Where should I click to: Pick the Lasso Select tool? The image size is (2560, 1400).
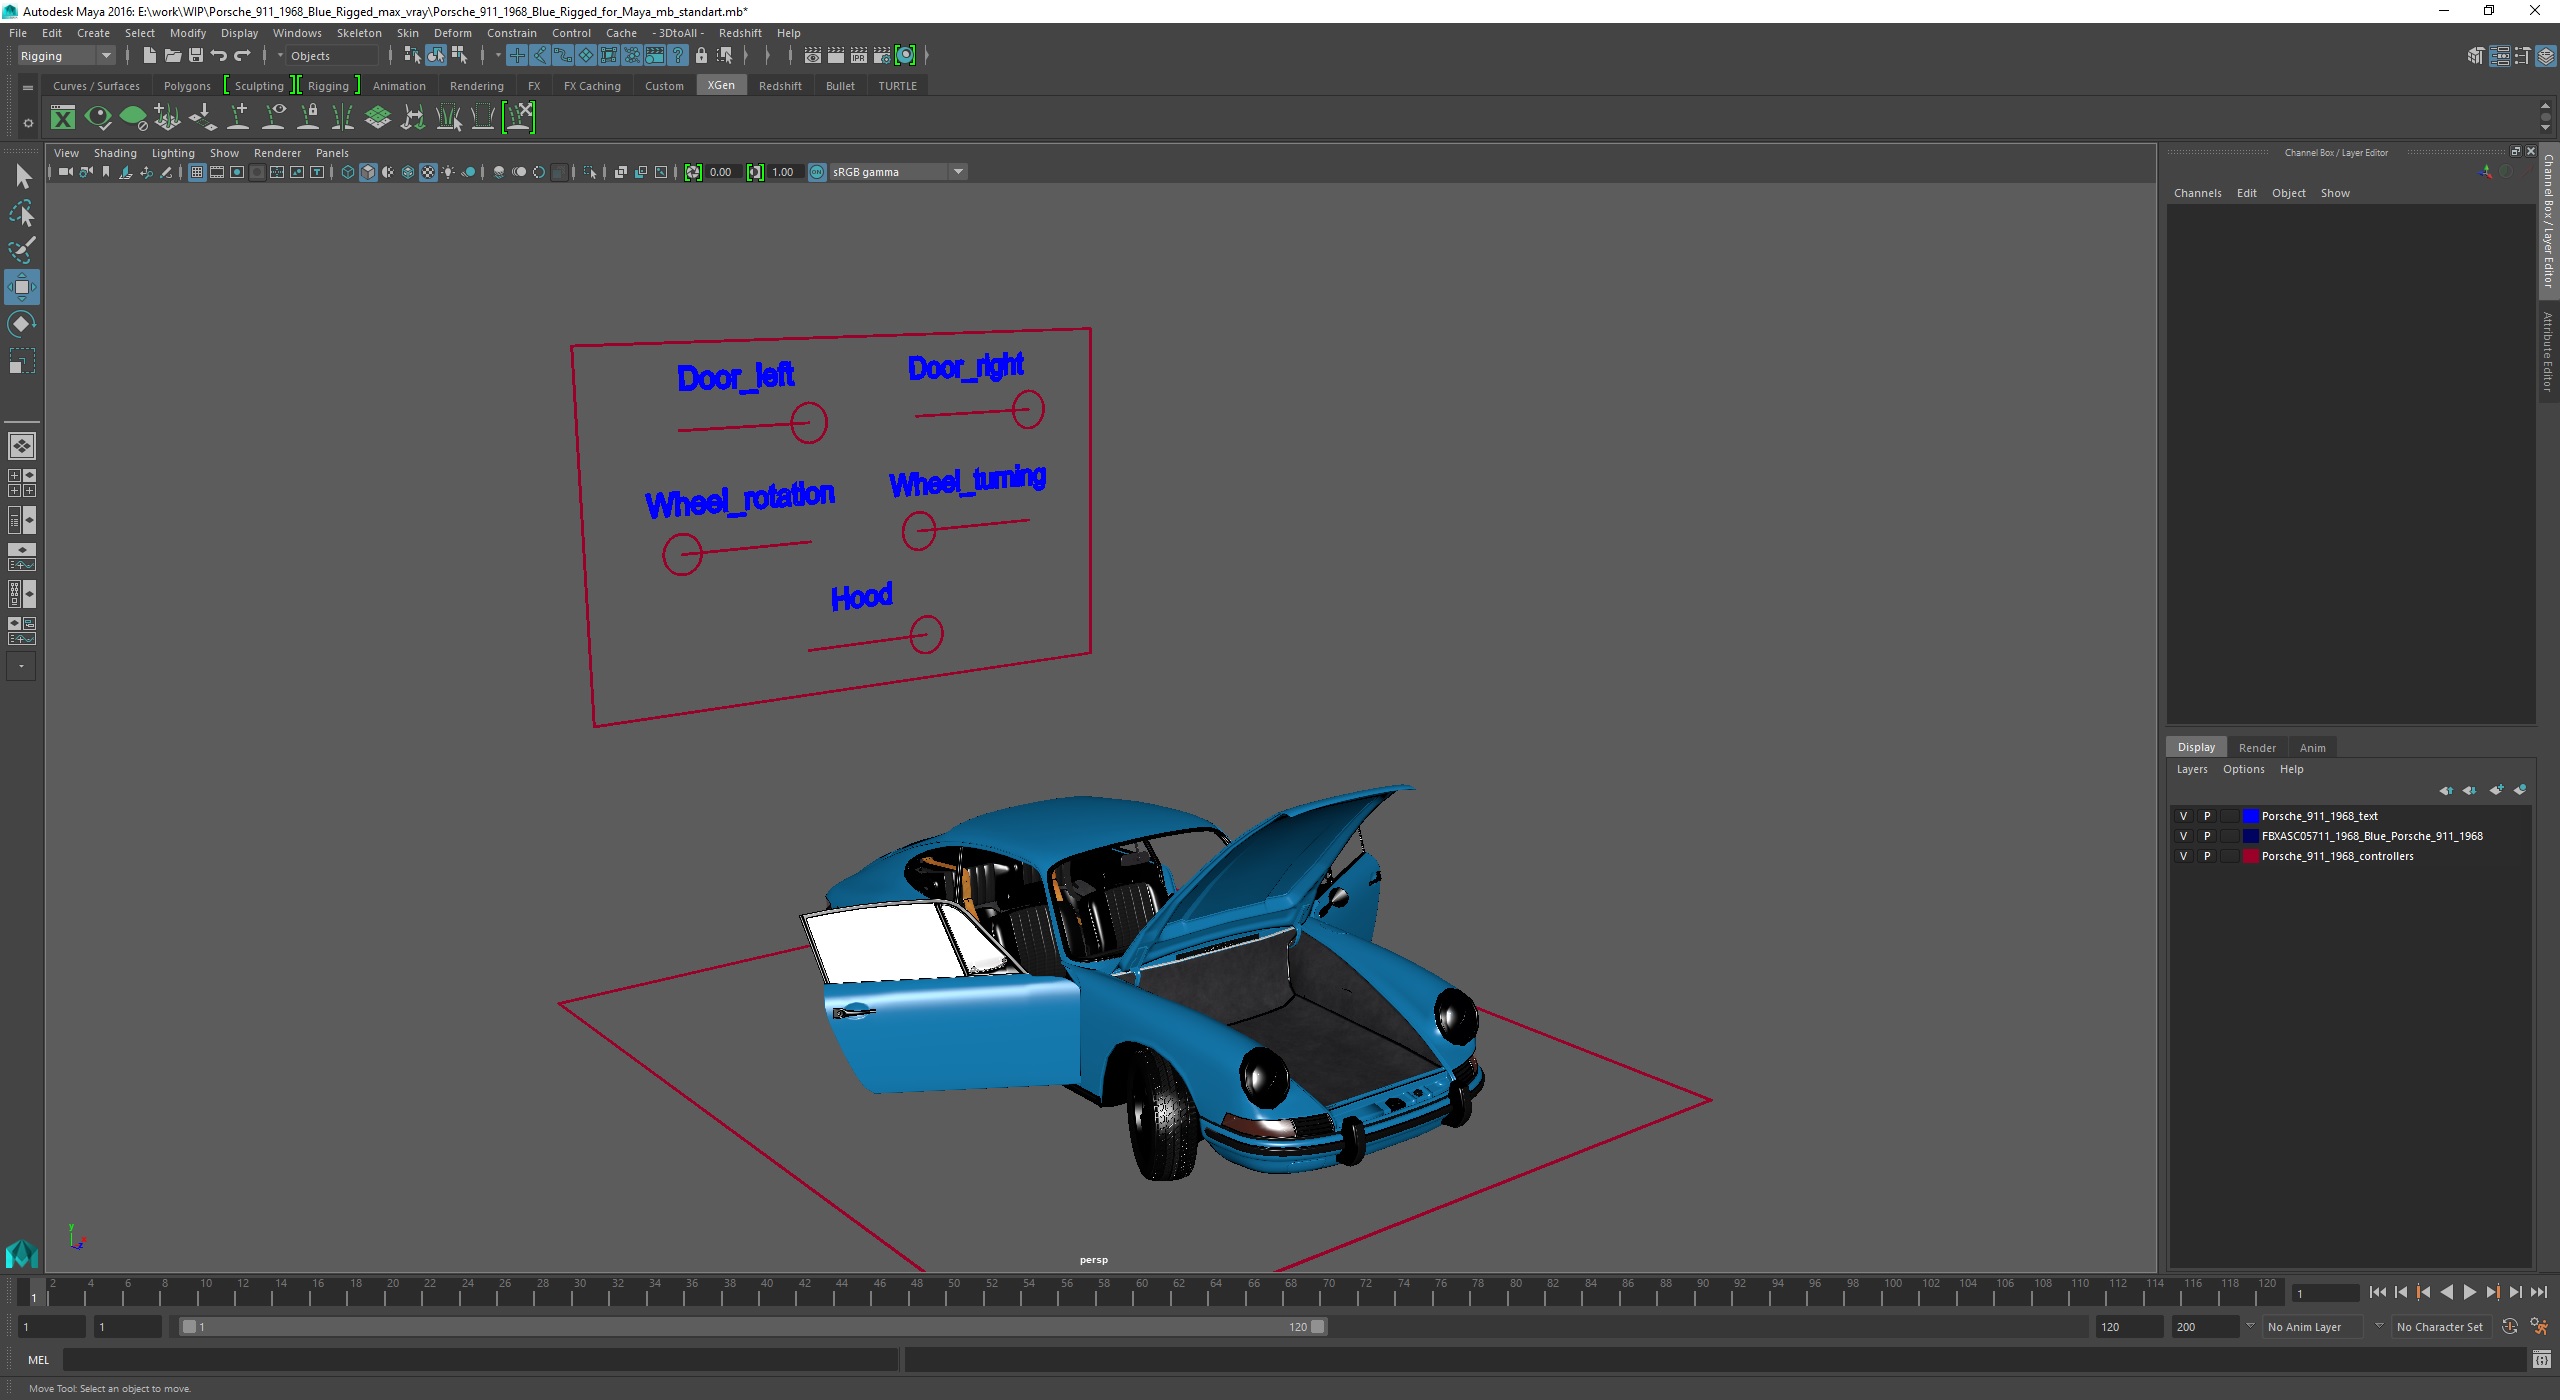[x=21, y=214]
